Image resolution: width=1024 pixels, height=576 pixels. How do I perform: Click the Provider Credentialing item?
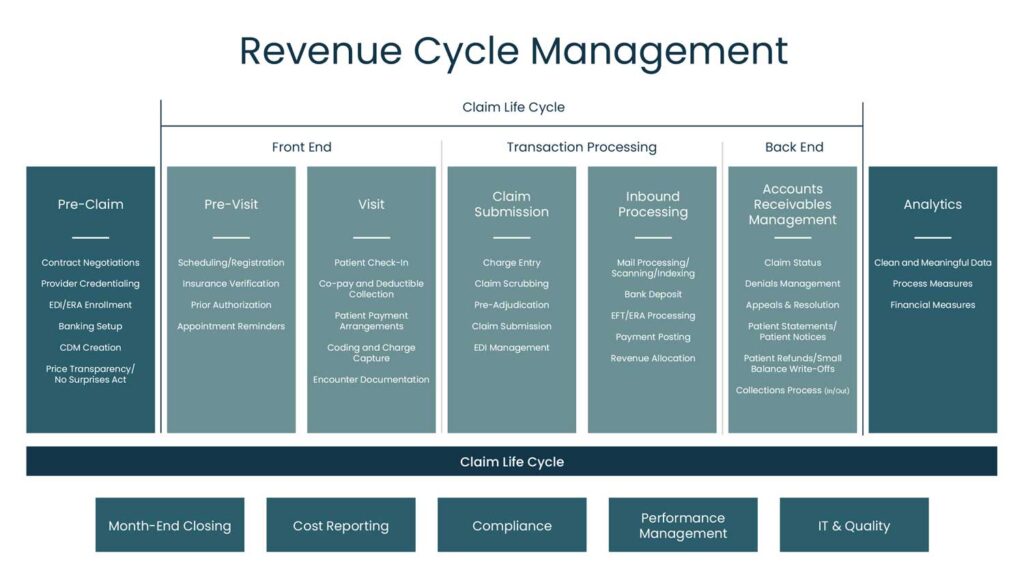pyautogui.click(x=90, y=283)
